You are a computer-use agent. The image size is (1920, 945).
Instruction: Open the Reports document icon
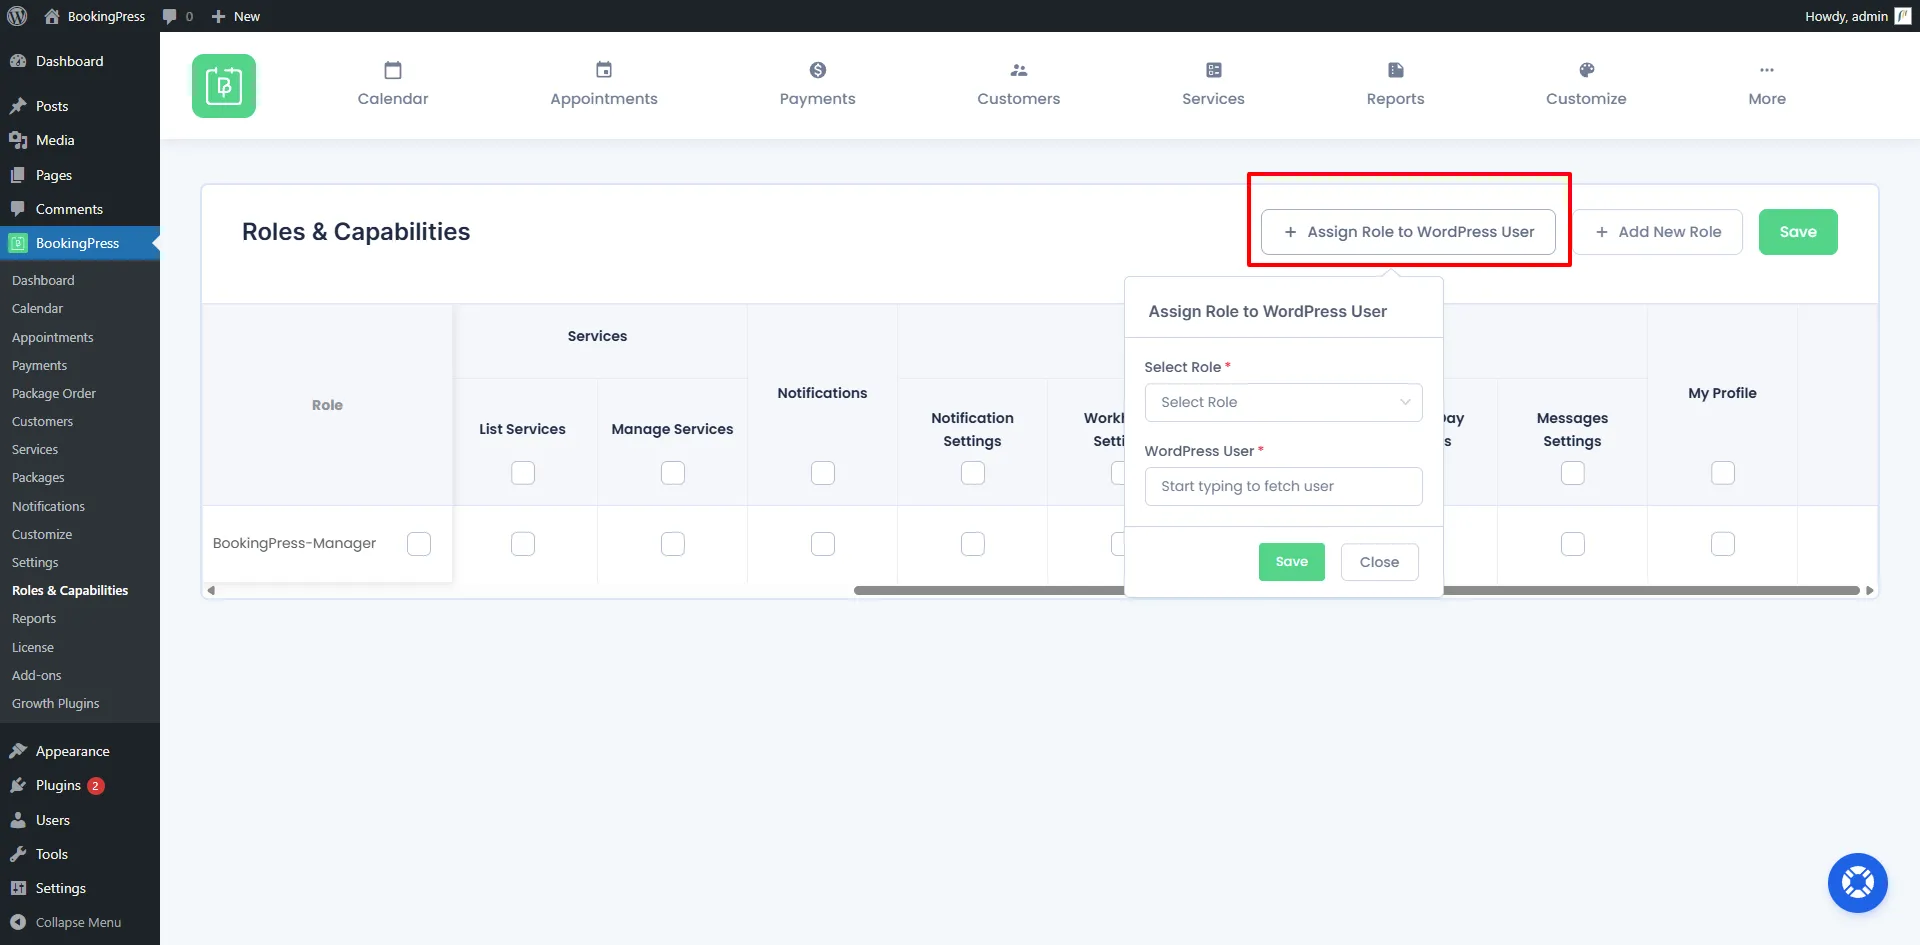pos(1395,70)
